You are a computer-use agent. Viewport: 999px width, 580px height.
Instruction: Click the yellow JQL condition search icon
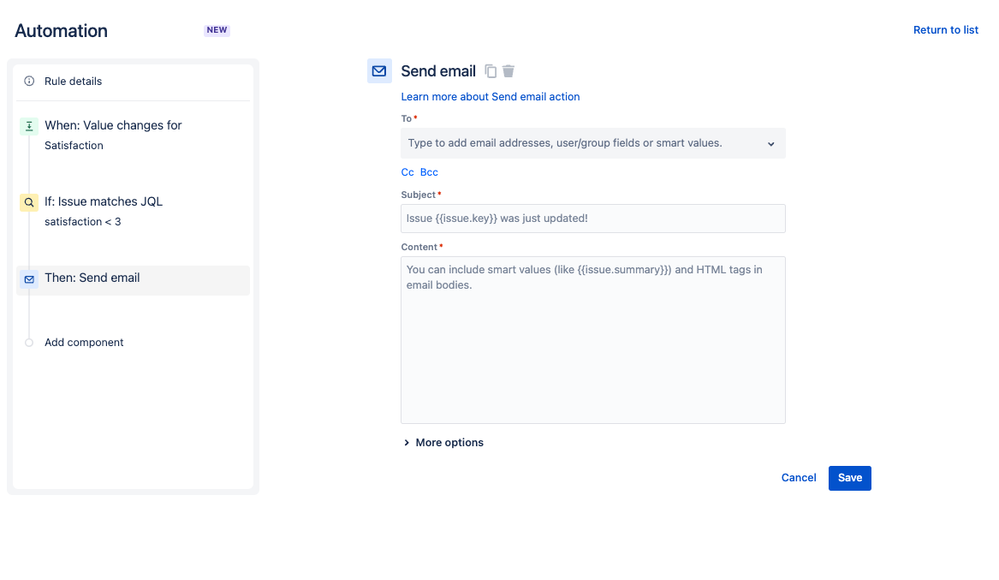29,203
